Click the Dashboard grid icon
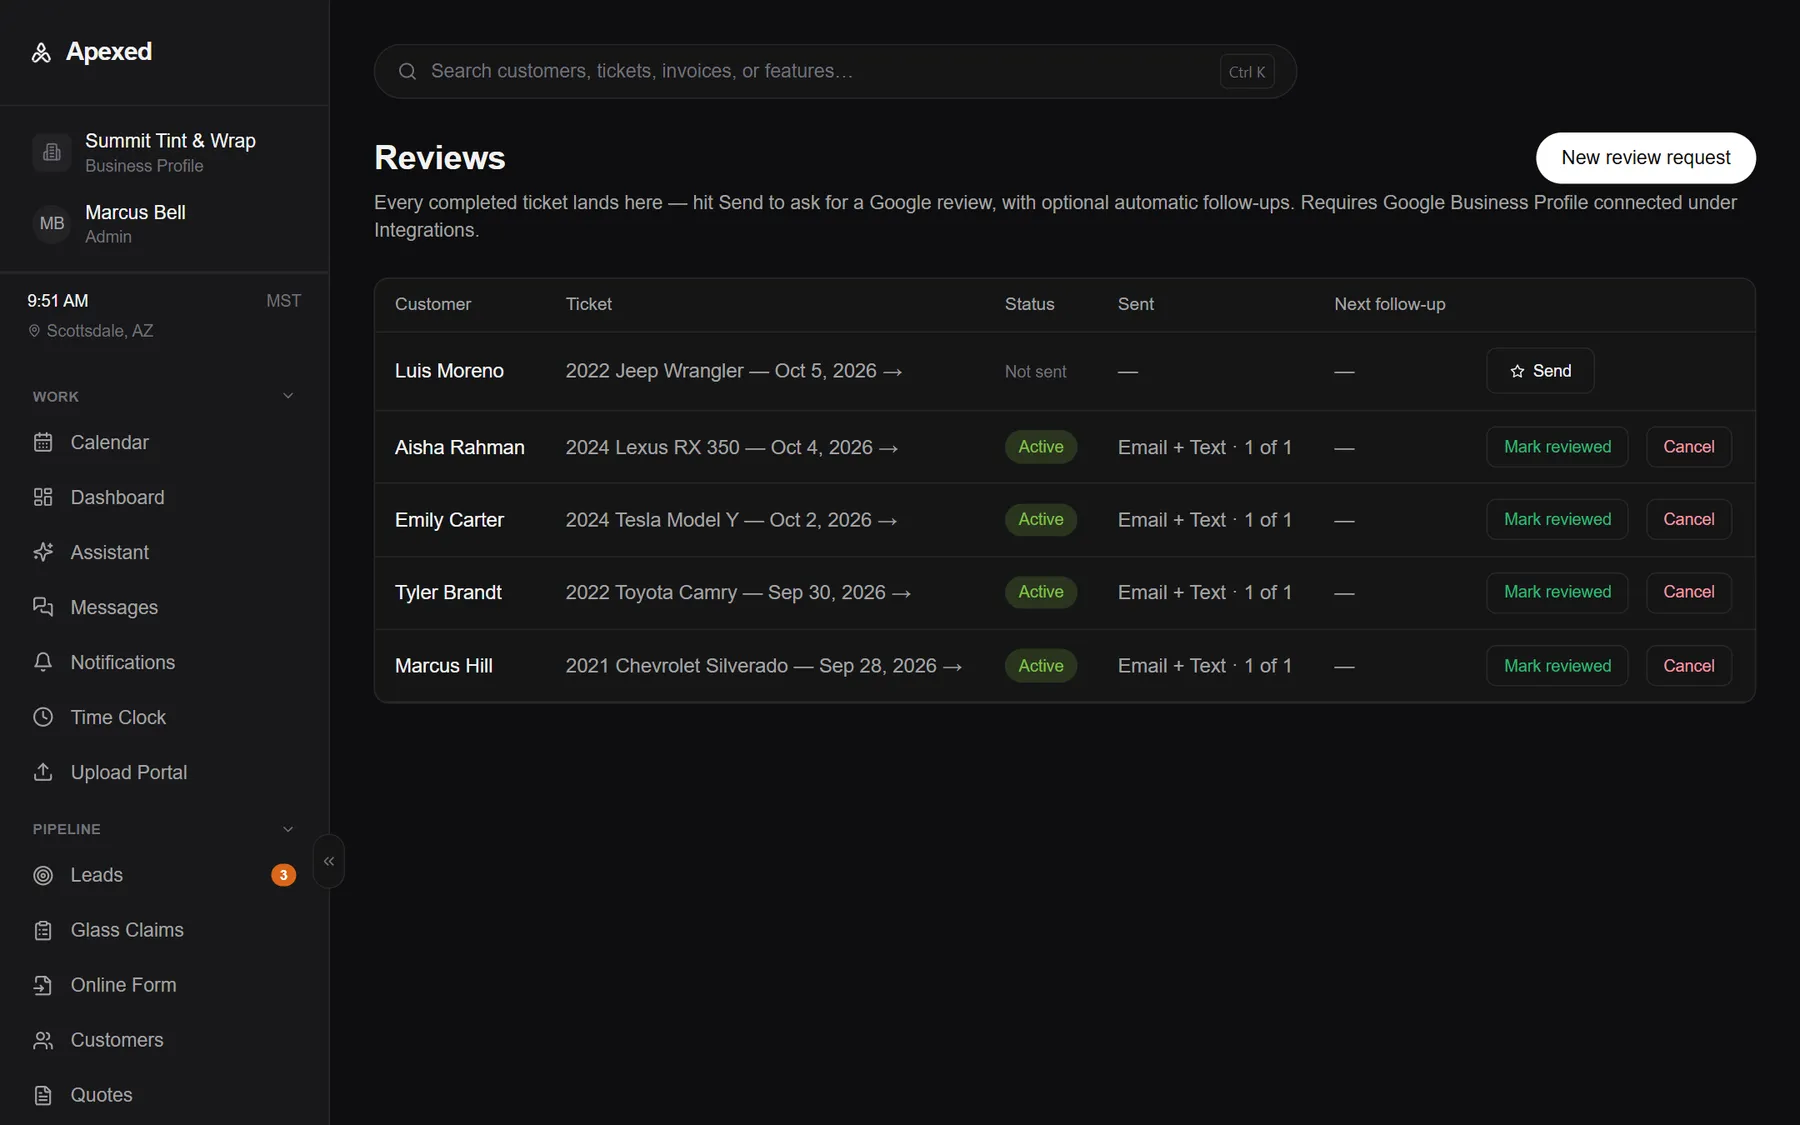Screen dimensions: 1800x1125 [x=43, y=497]
